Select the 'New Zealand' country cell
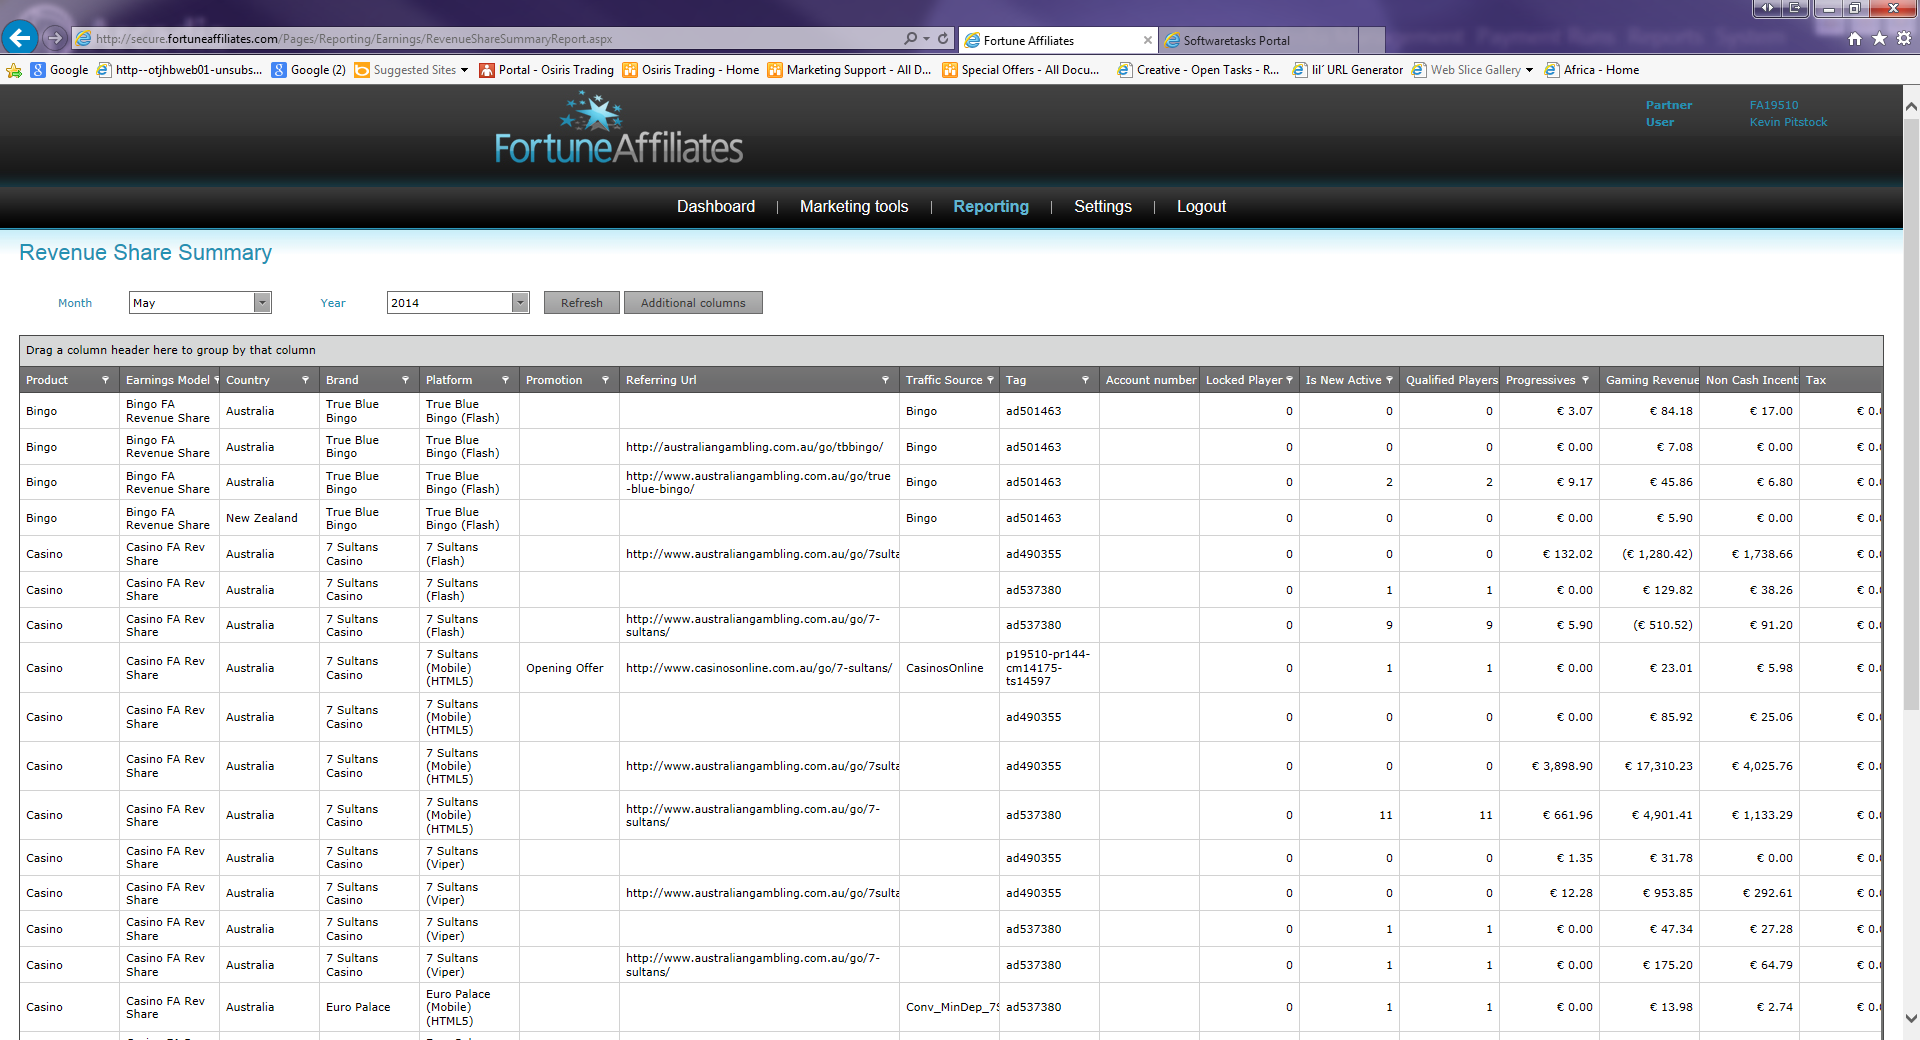The width and height of the screenshot is (1920, 1040). (x=269, y=518)
